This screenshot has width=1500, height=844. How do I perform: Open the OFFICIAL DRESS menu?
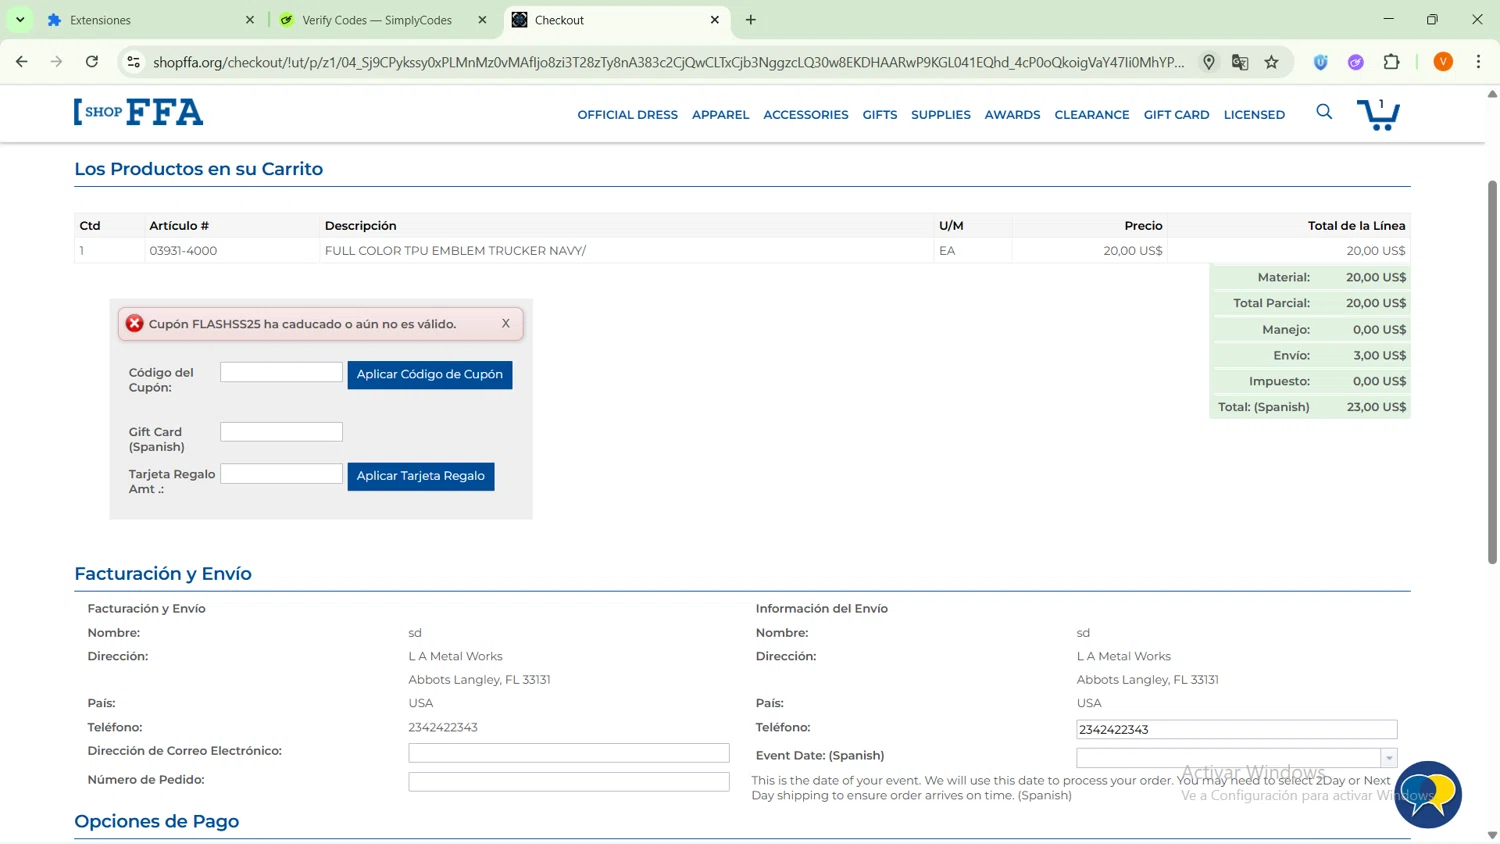pyautogui.click(x=627, y=115)
